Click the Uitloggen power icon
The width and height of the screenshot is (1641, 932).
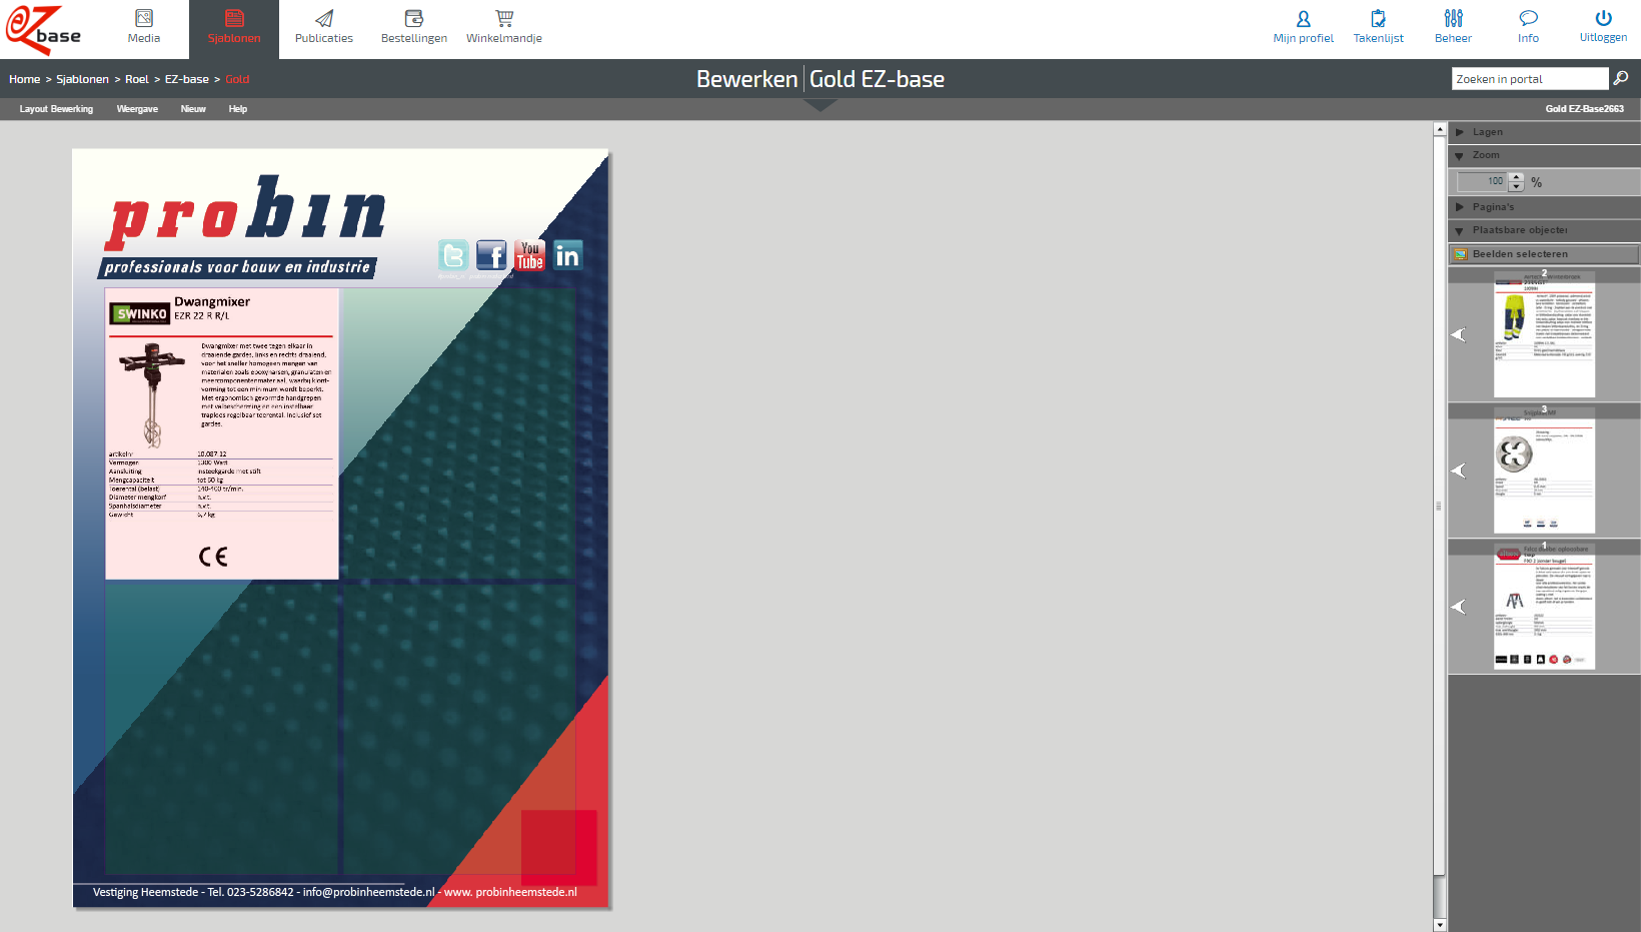1603,18
